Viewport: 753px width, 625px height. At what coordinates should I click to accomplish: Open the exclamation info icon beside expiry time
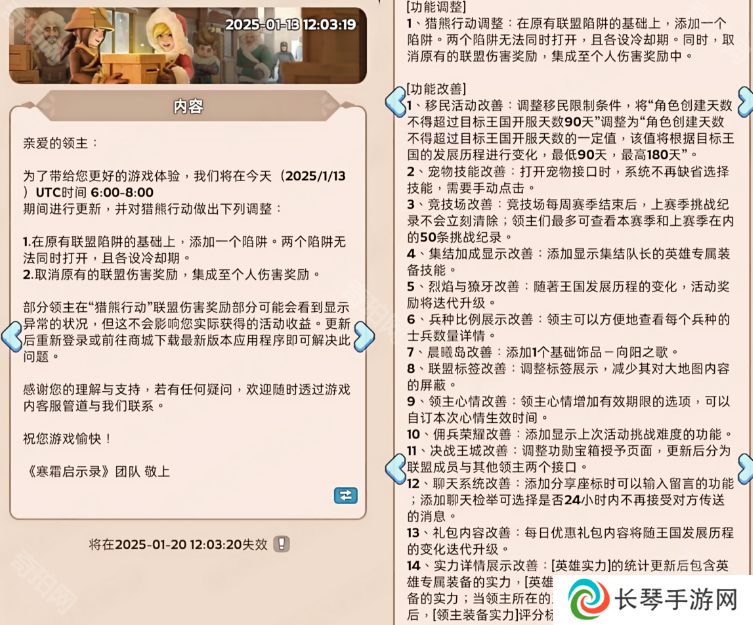(281, 544)
